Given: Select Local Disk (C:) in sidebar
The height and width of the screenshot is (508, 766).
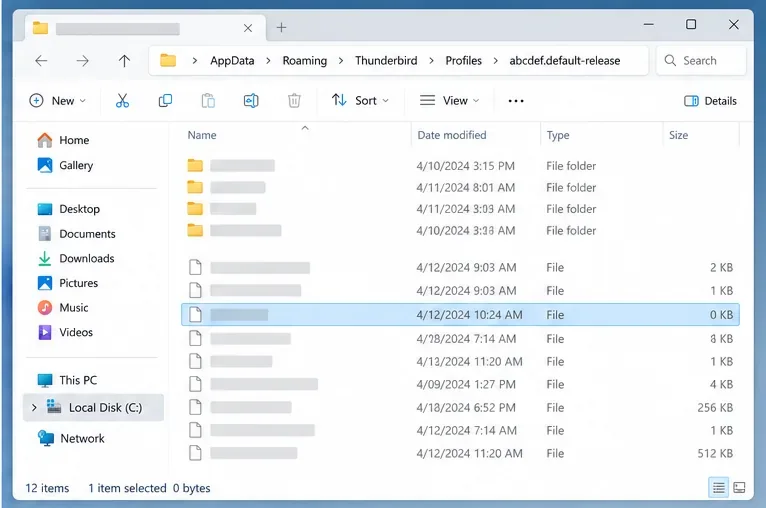Looking at the screenshot, I should click(94, 407).
